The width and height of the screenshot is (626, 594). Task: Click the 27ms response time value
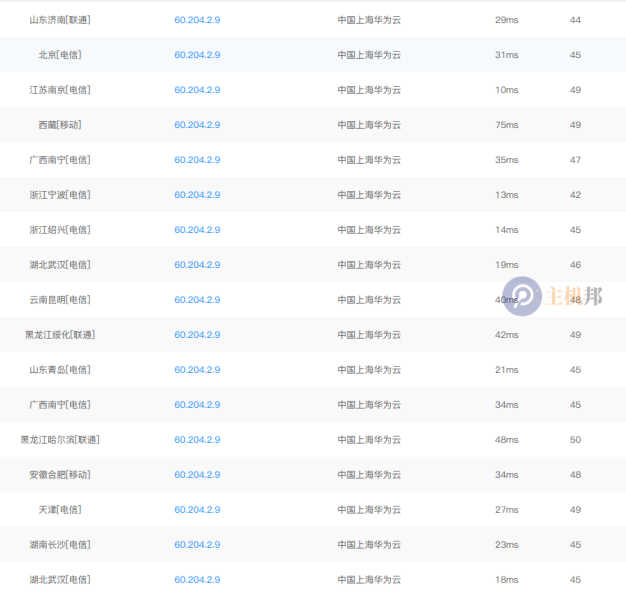507,510
